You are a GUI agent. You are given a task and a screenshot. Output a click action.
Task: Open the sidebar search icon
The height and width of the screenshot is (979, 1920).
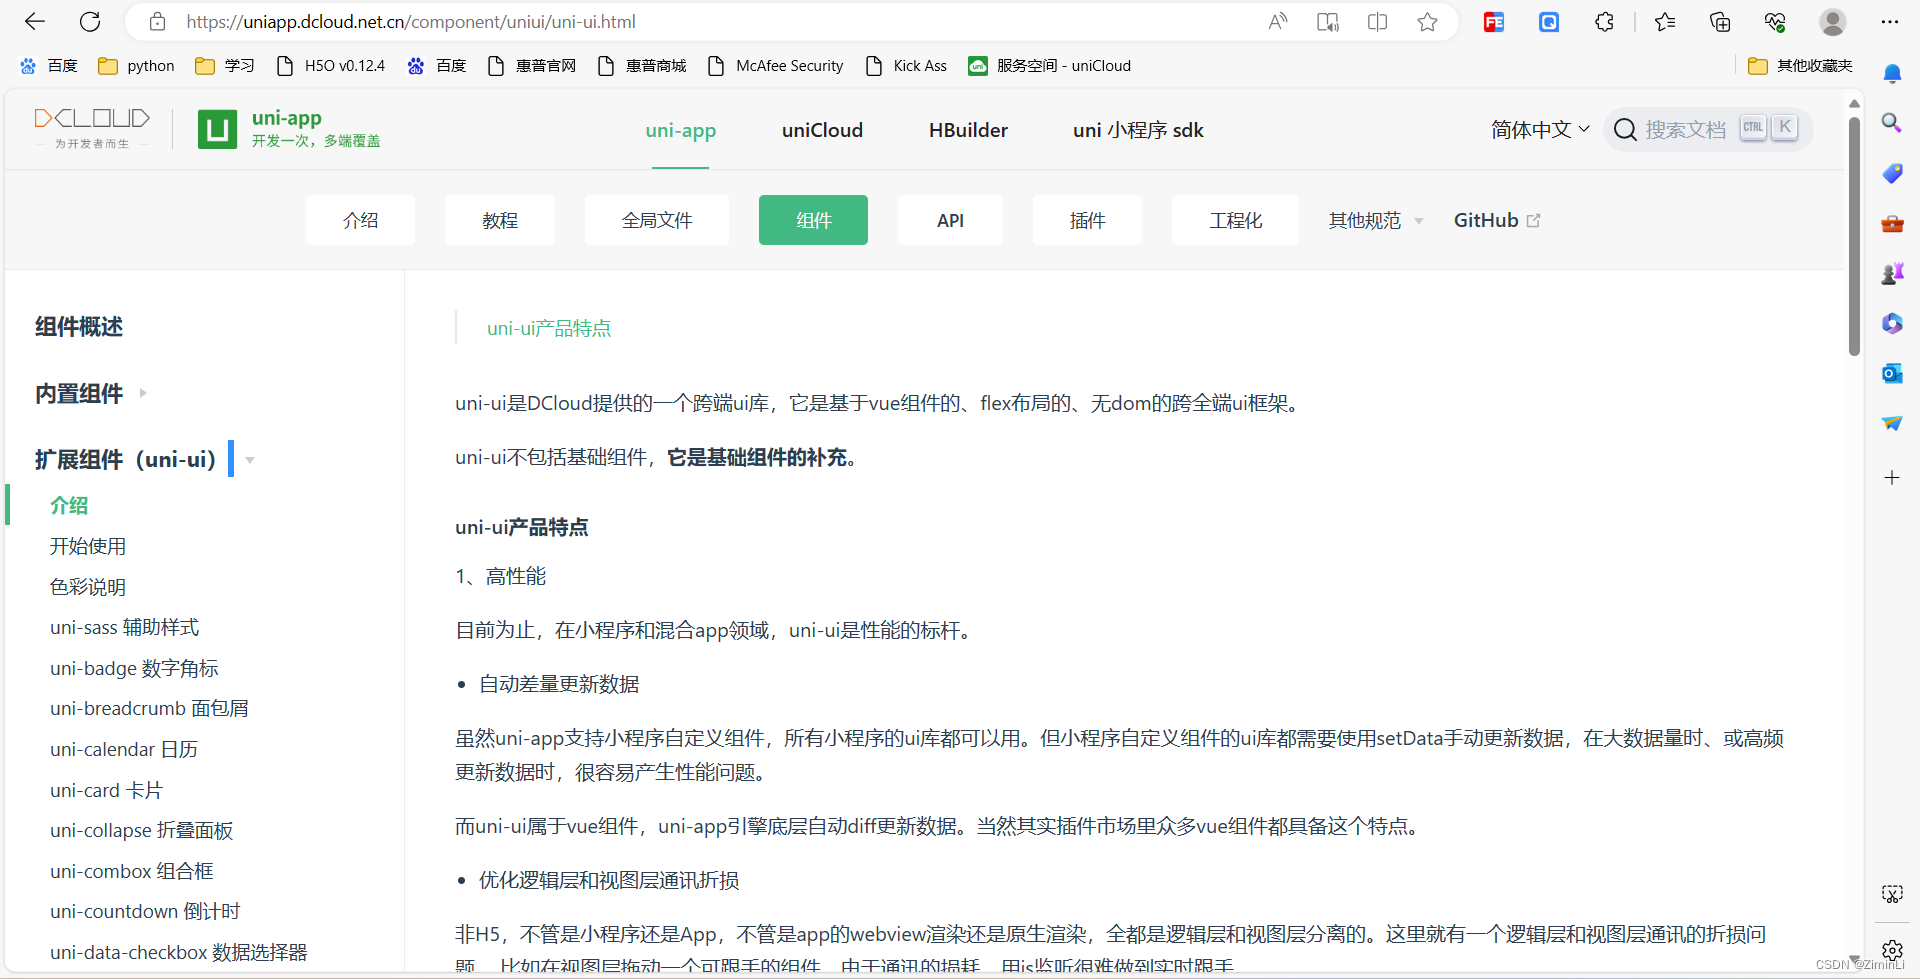[x=1892, y=123]
